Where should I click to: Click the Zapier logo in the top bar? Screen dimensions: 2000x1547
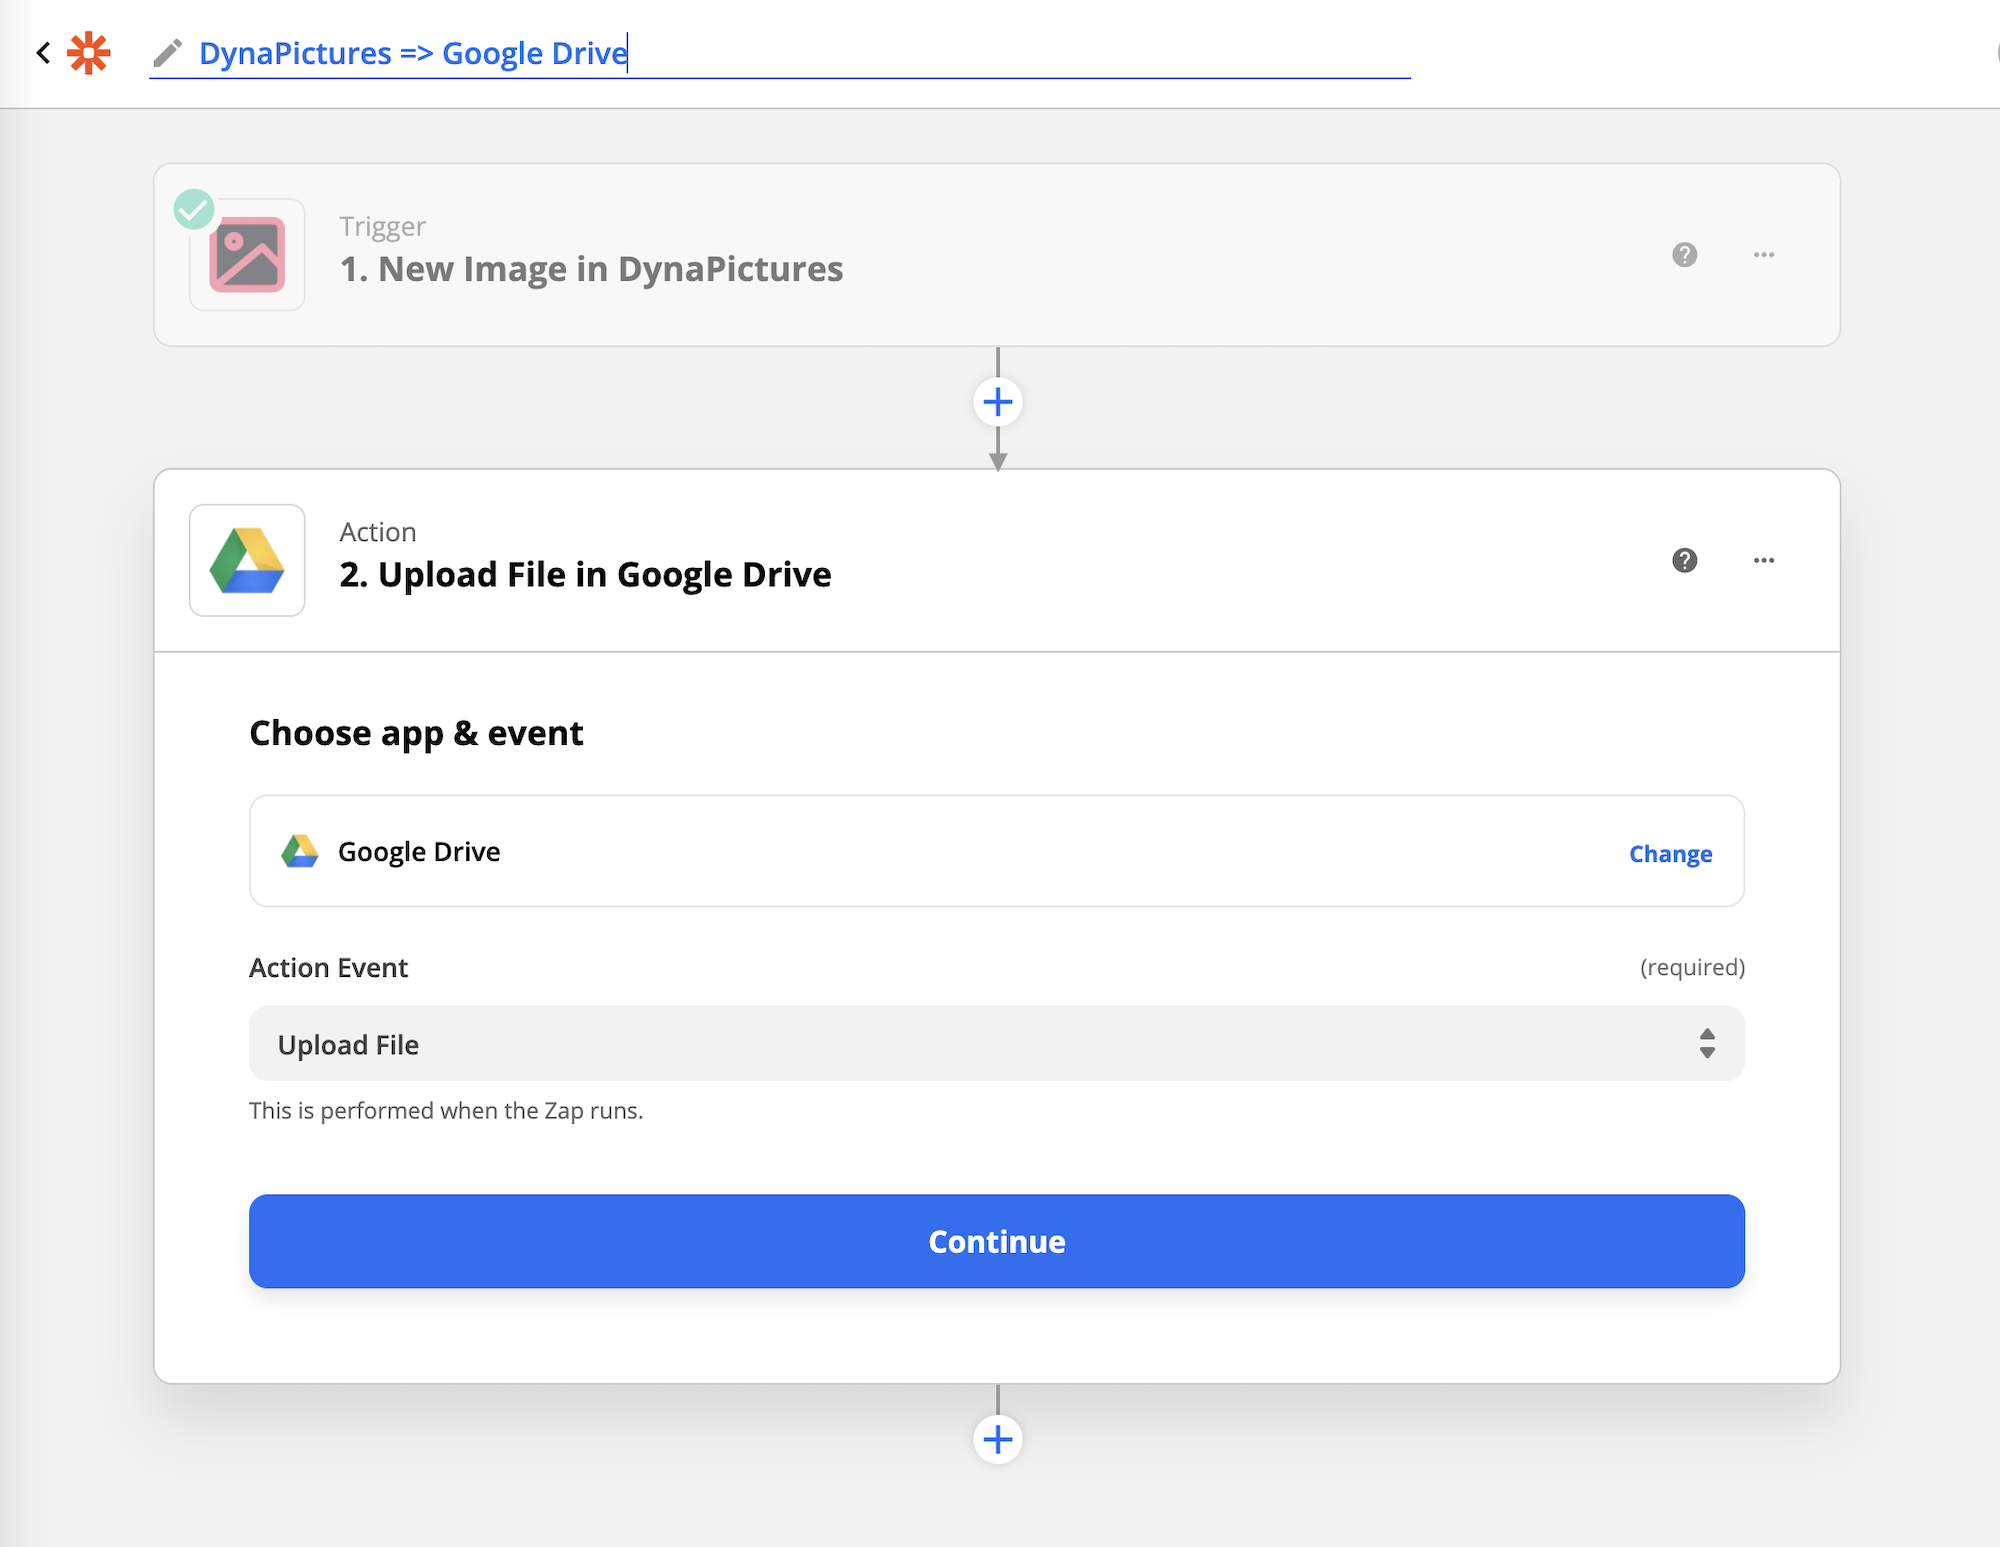pos(88,52)
